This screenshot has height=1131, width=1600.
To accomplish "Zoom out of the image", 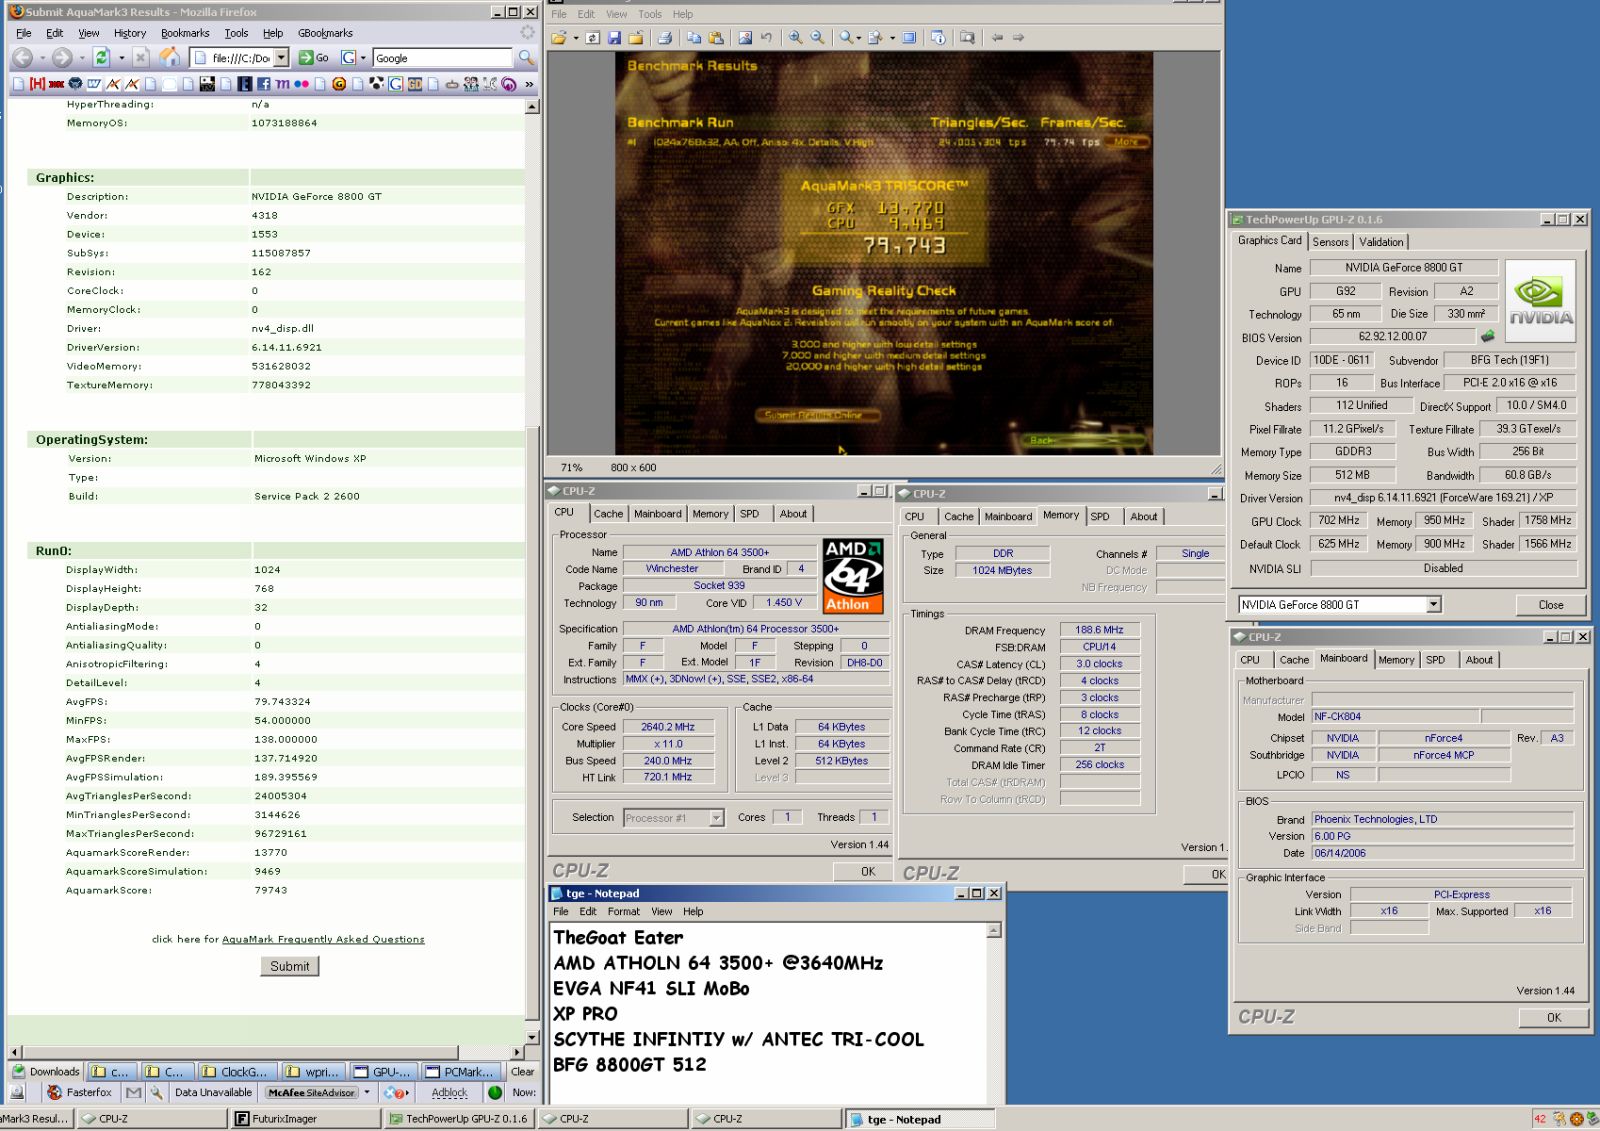I will 817,38.
